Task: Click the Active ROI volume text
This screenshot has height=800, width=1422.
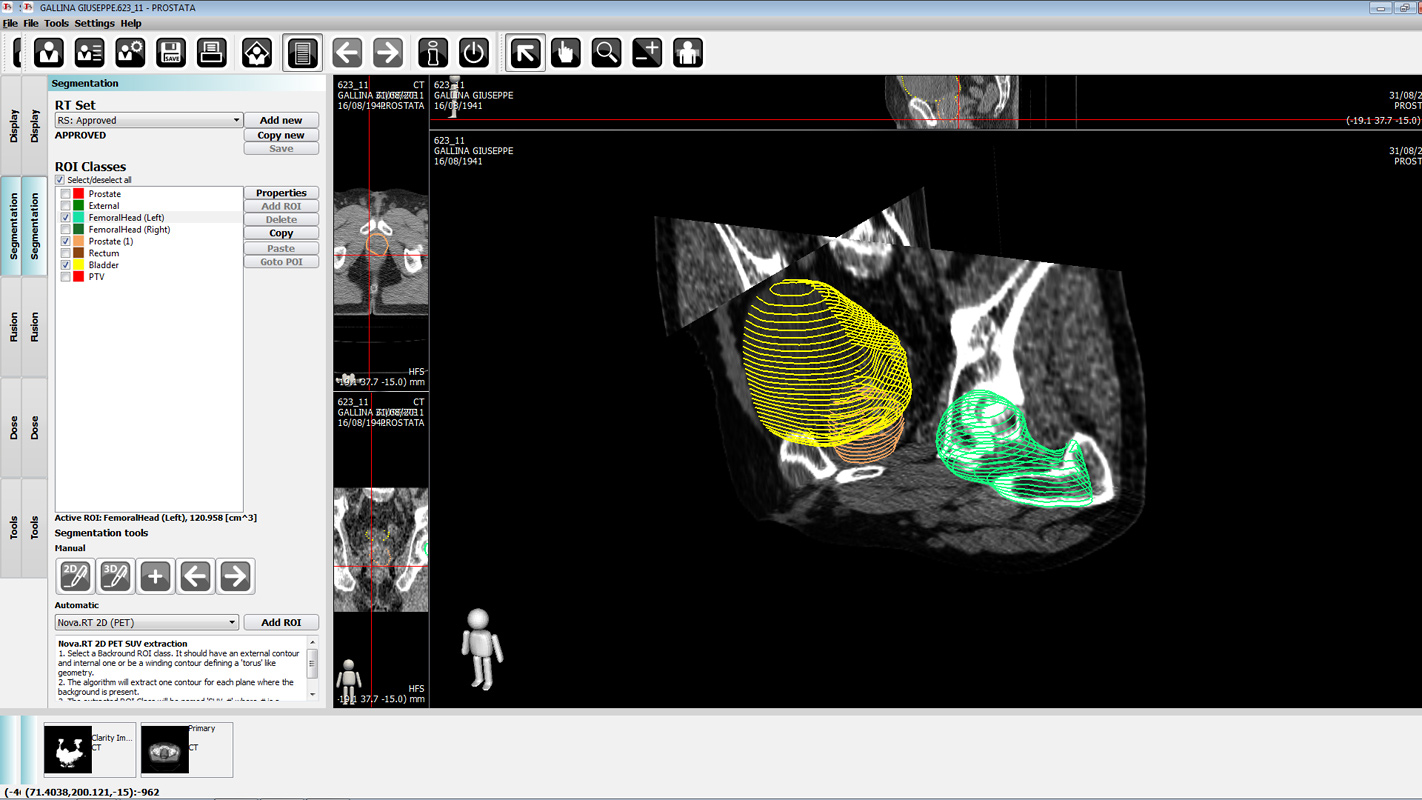Action: (x=156, y=518)
